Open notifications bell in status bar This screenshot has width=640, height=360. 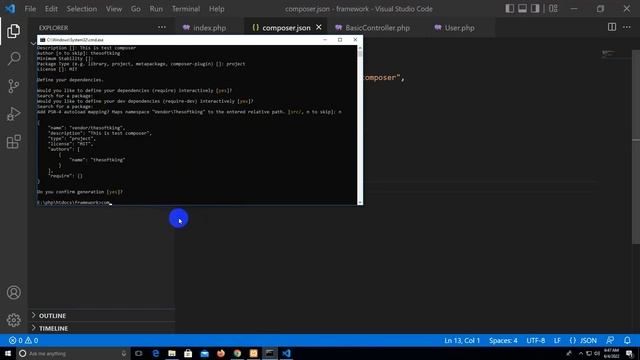pos(627,340)
